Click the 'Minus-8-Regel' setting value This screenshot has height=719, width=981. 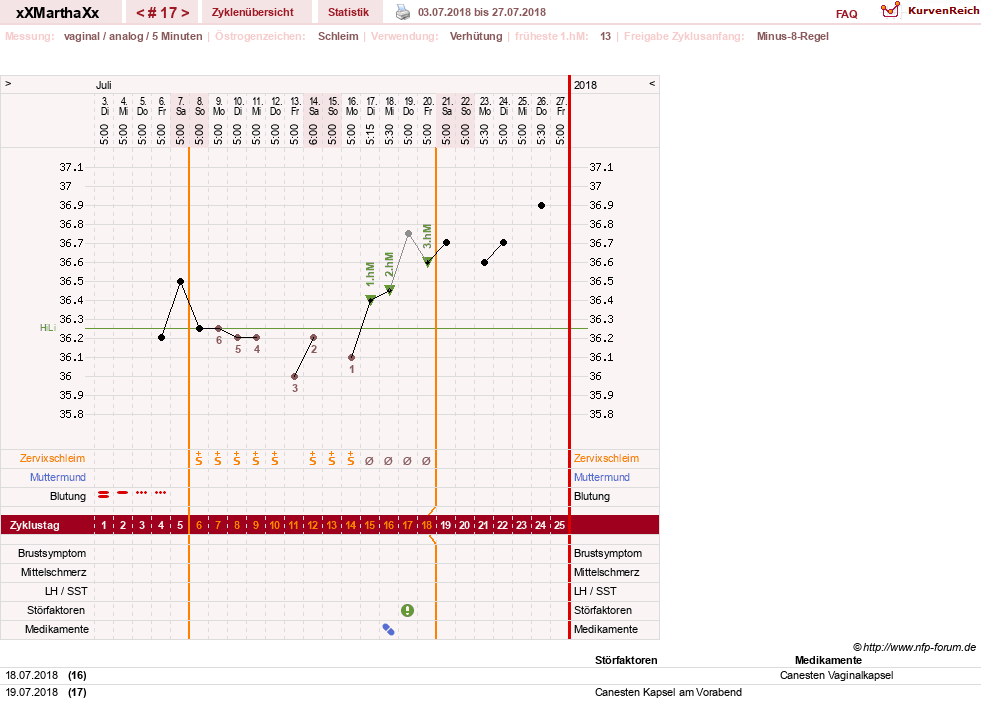coord(793,36)
